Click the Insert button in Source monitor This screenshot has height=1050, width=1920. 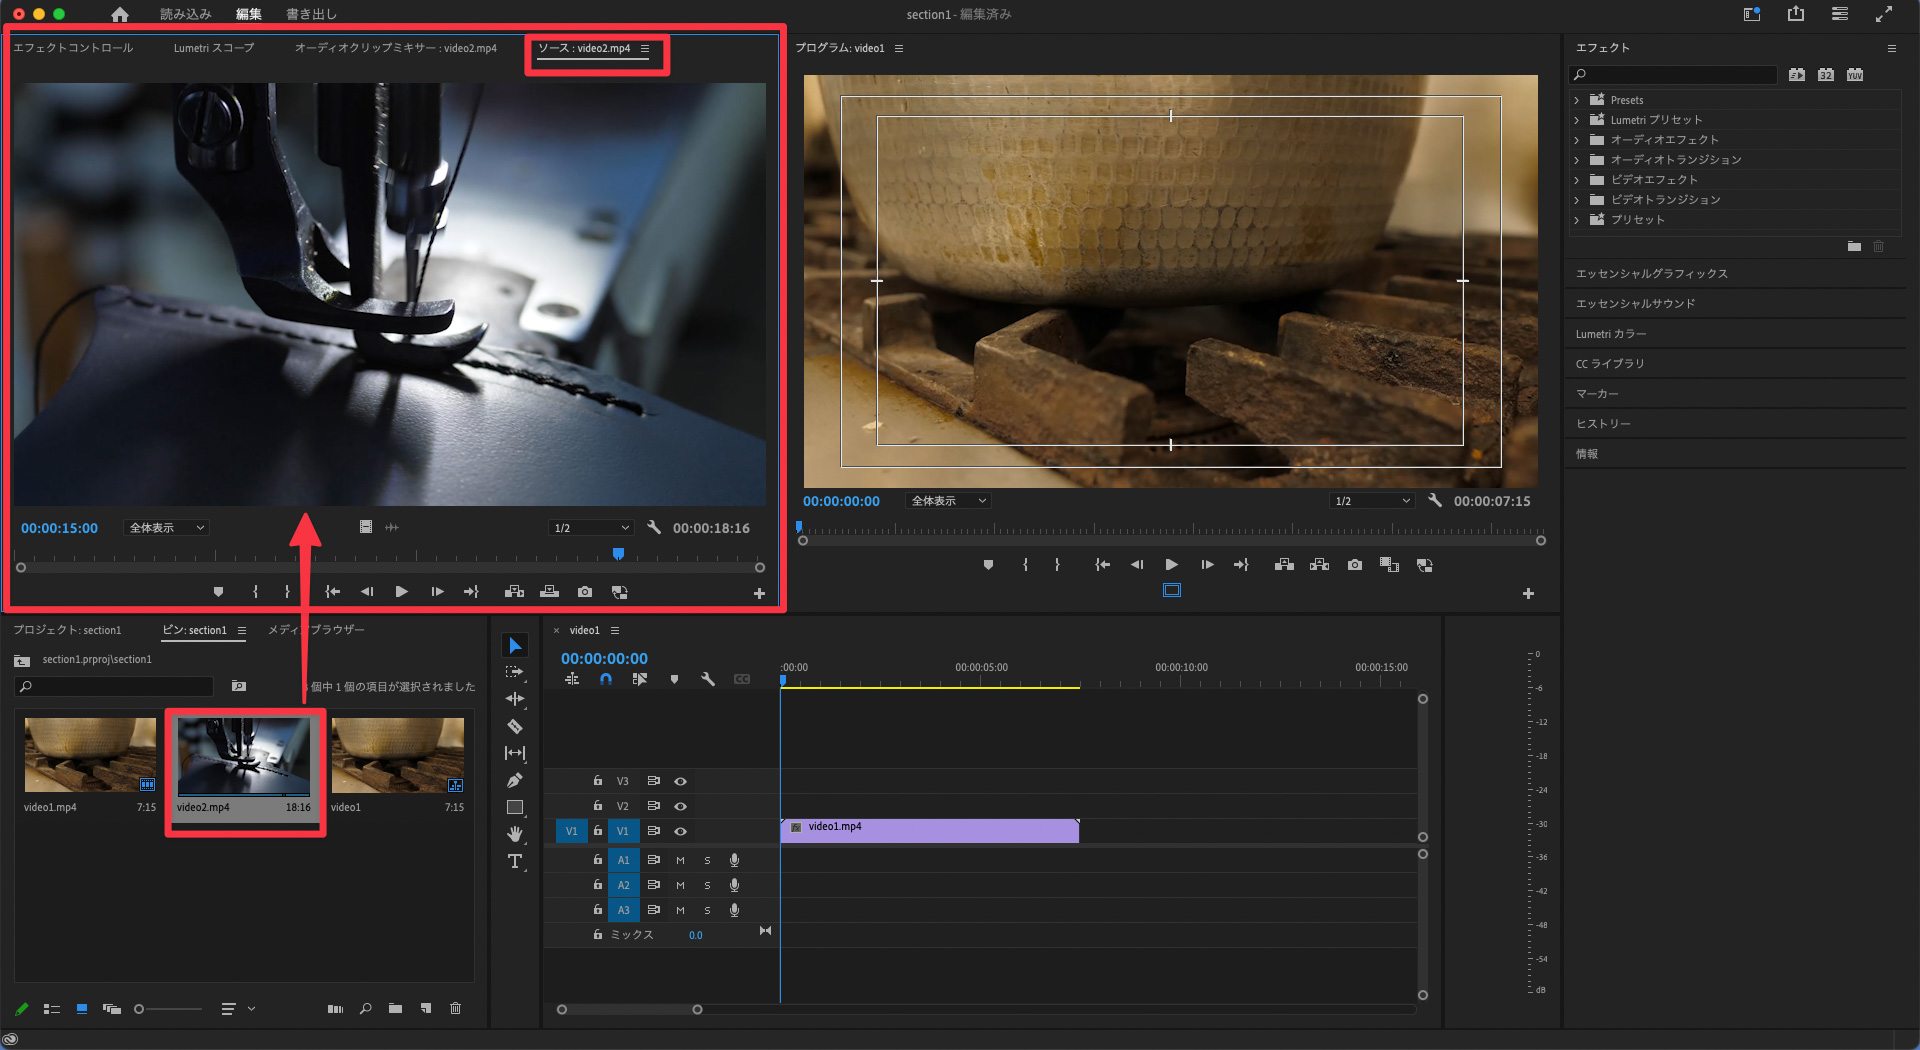tap(514, 592)
